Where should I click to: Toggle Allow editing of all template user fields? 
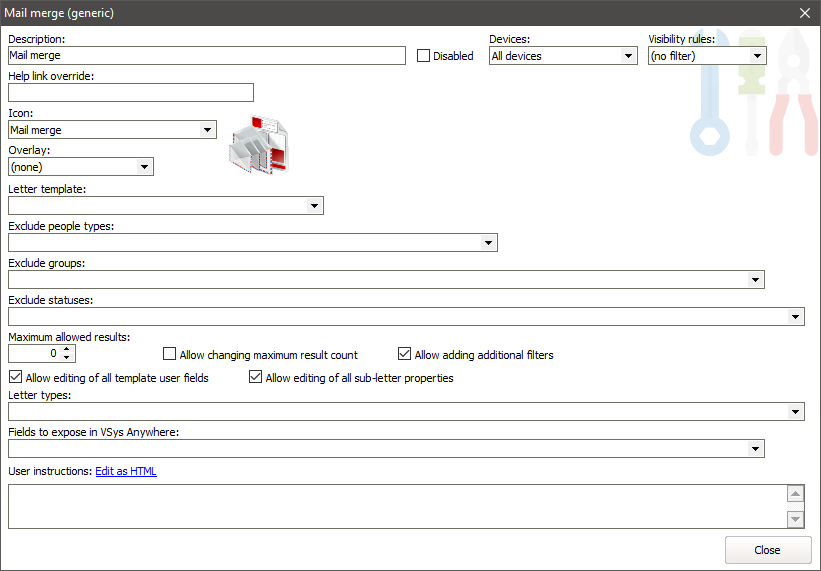(15, 378)
